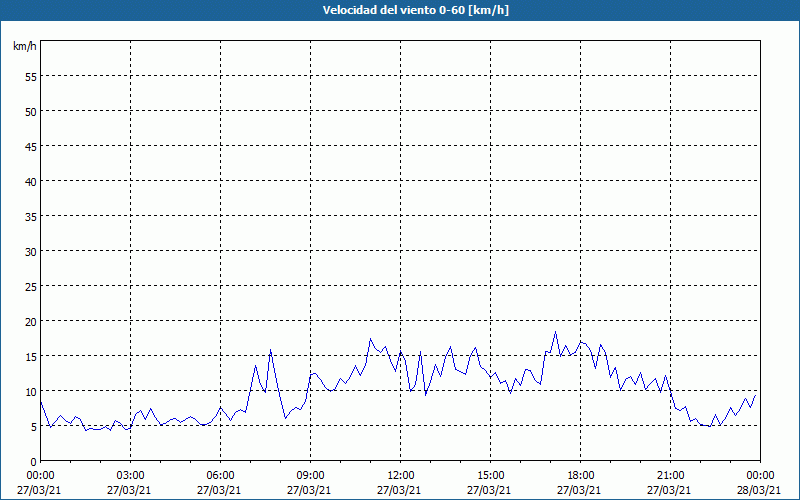Click the 03:00 time label on the x-axis
800x500 pixels.
point(130,476)
